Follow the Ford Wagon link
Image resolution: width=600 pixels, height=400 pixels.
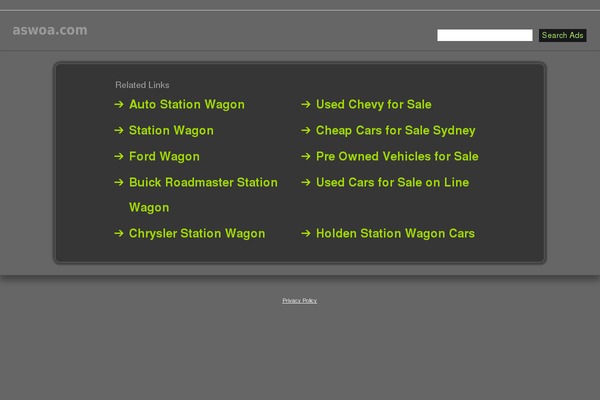point(164,157)
